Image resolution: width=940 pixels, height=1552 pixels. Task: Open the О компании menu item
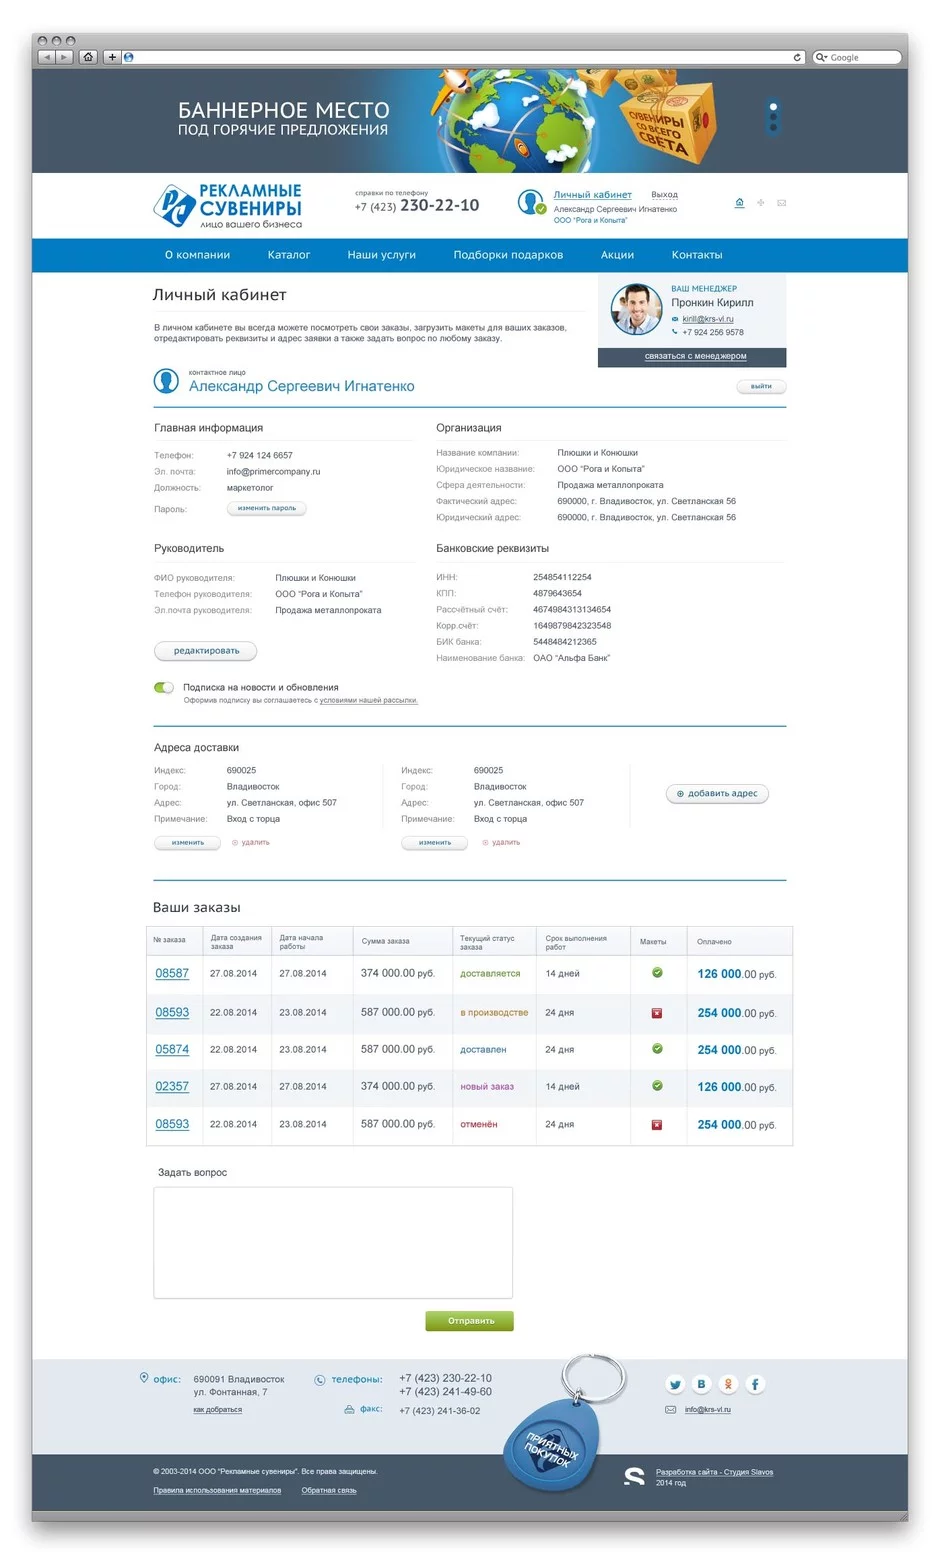tap(197, 255)
